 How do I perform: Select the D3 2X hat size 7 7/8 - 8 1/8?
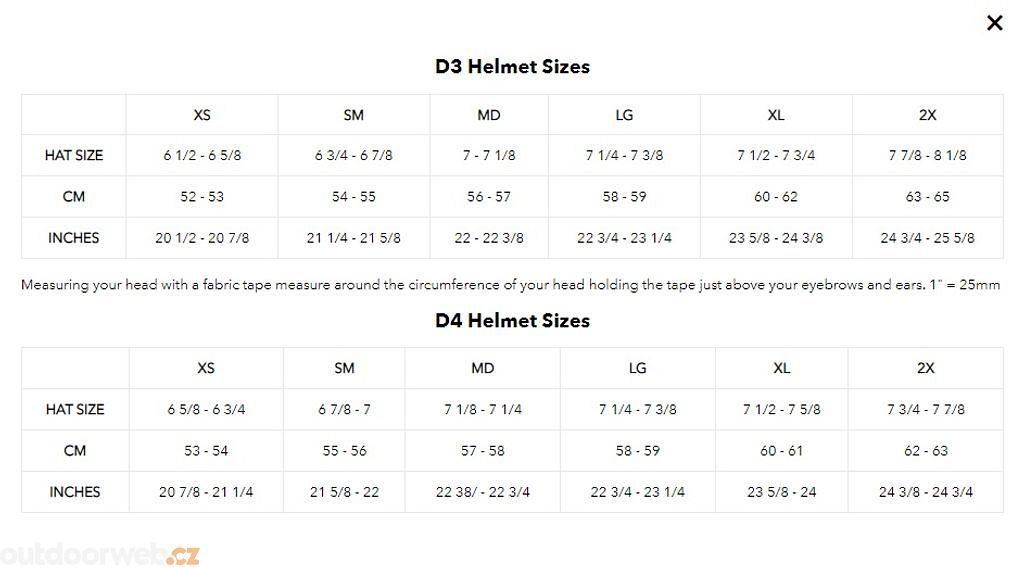927,155
